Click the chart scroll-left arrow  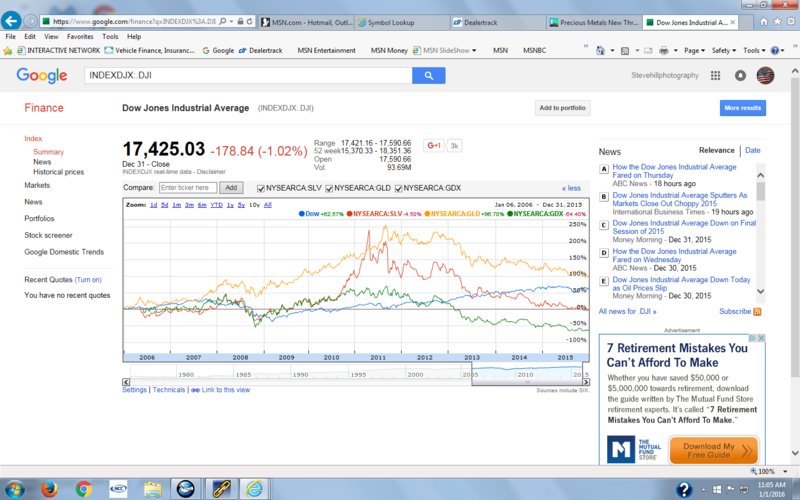126,382
